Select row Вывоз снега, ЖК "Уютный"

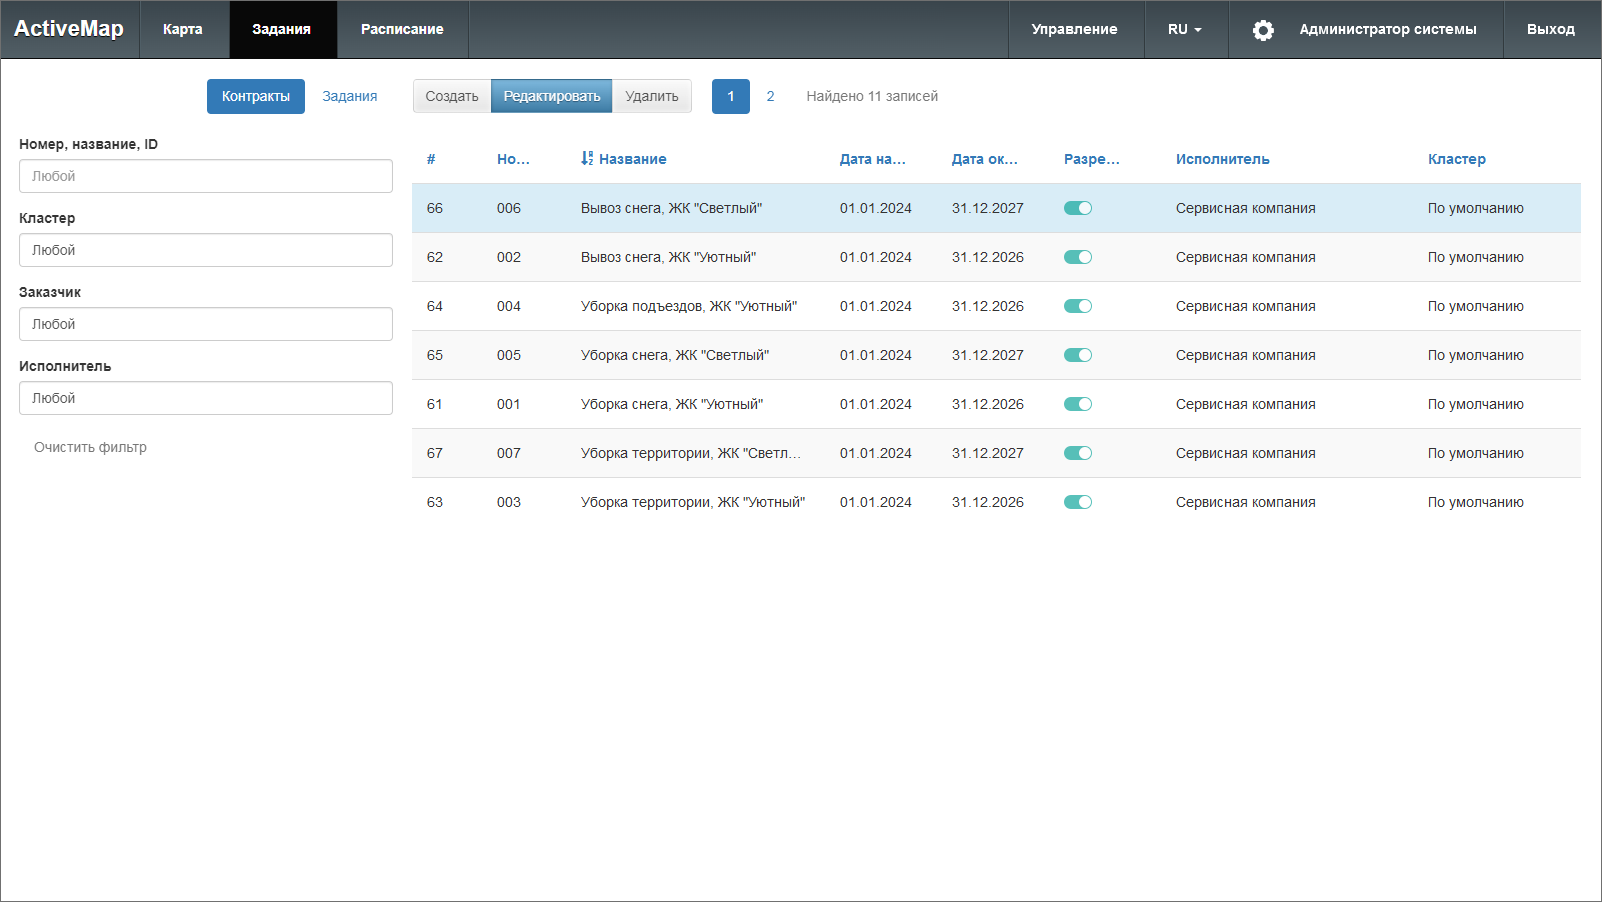click(996, 257)
